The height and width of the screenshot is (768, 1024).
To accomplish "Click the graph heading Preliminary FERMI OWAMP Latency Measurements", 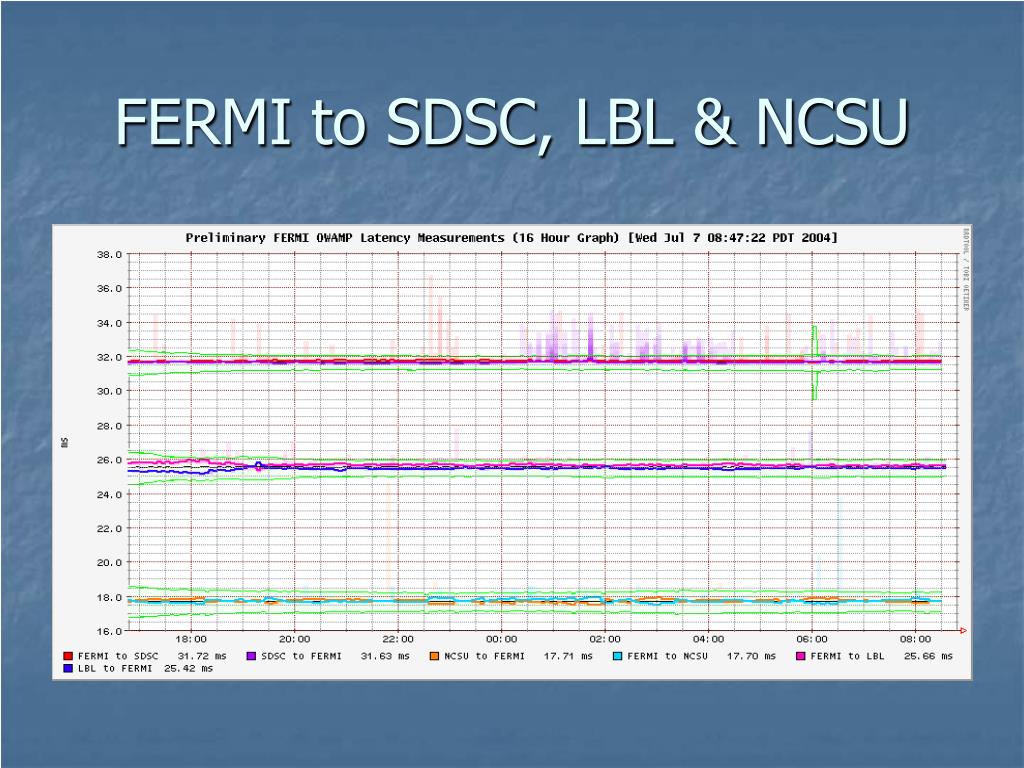I will (x=345, y=238).
